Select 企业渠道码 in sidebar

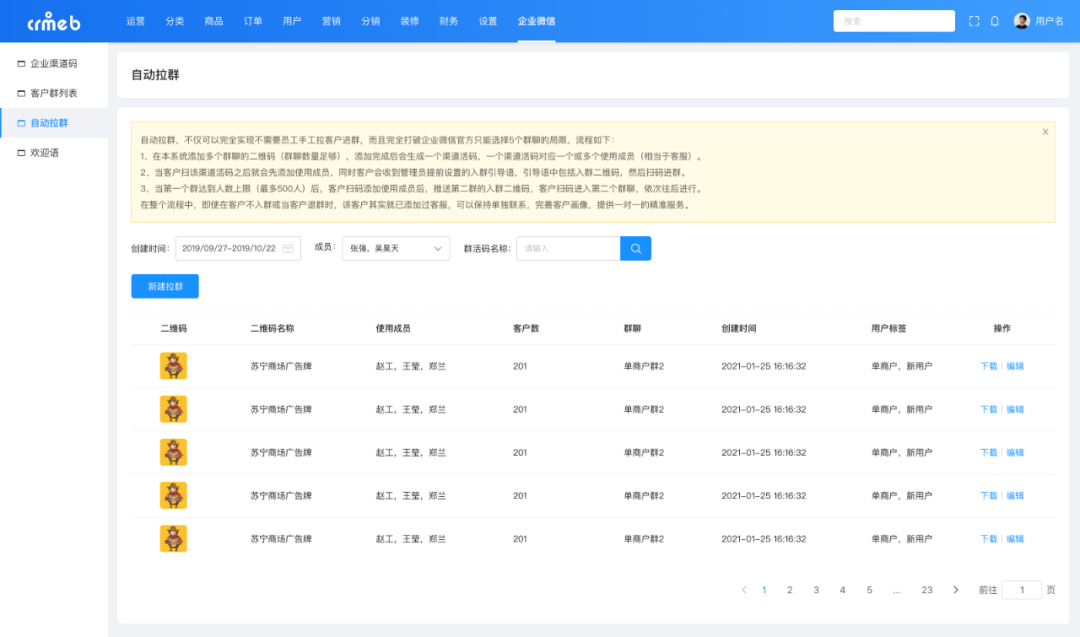tap(54, 63)
